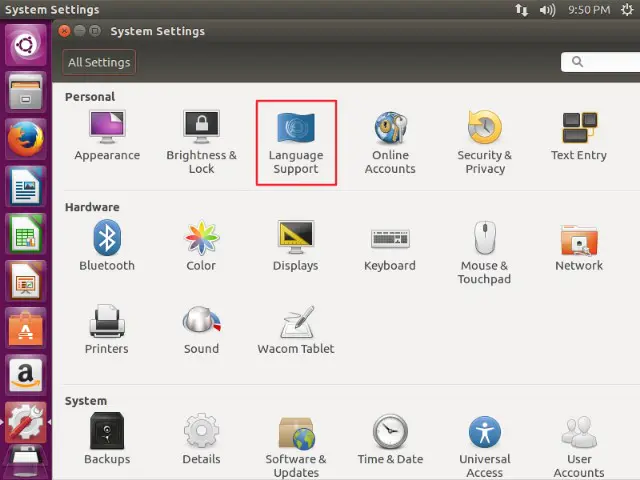
Task: Open Brightness & Lock settings
Action: [201, 142]
